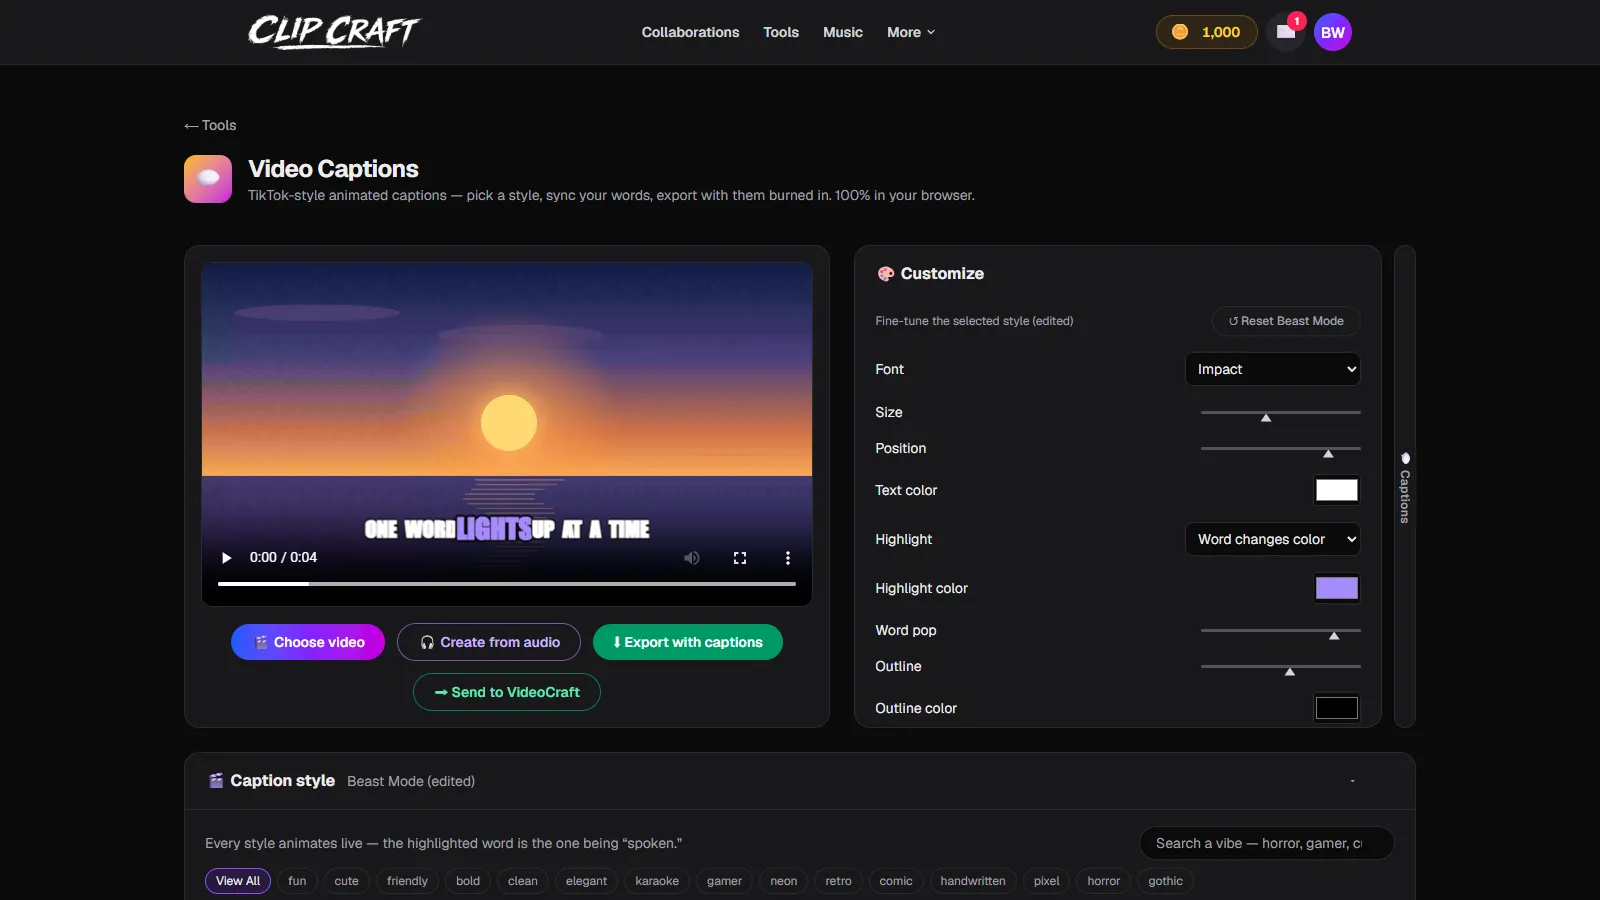Viewport: 1600px width, 900px height.
Task: Click Export with captions button
Action: tap(688, 642)
